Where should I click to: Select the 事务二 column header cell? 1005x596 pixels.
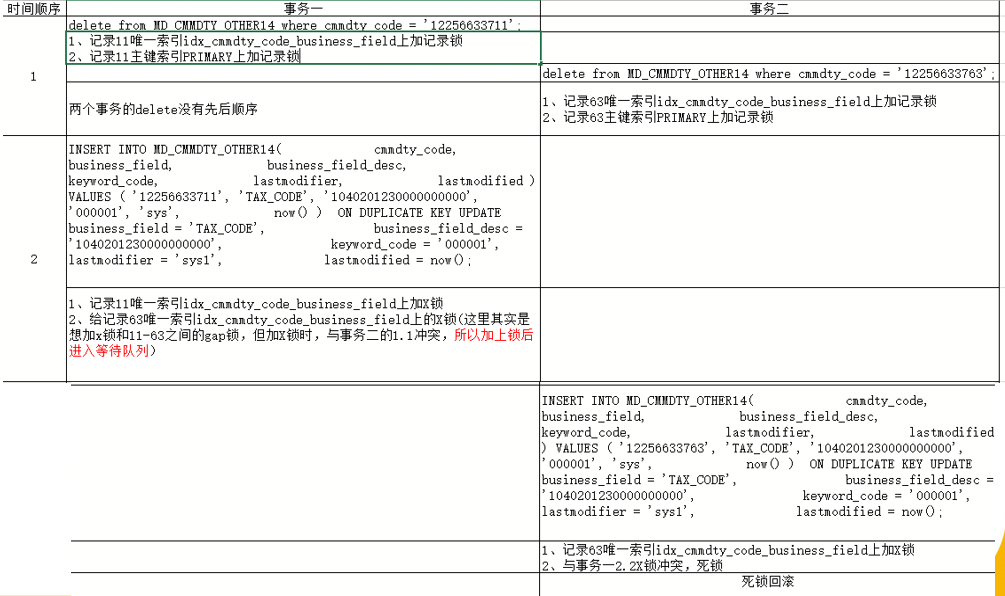[x=769, y=8]
